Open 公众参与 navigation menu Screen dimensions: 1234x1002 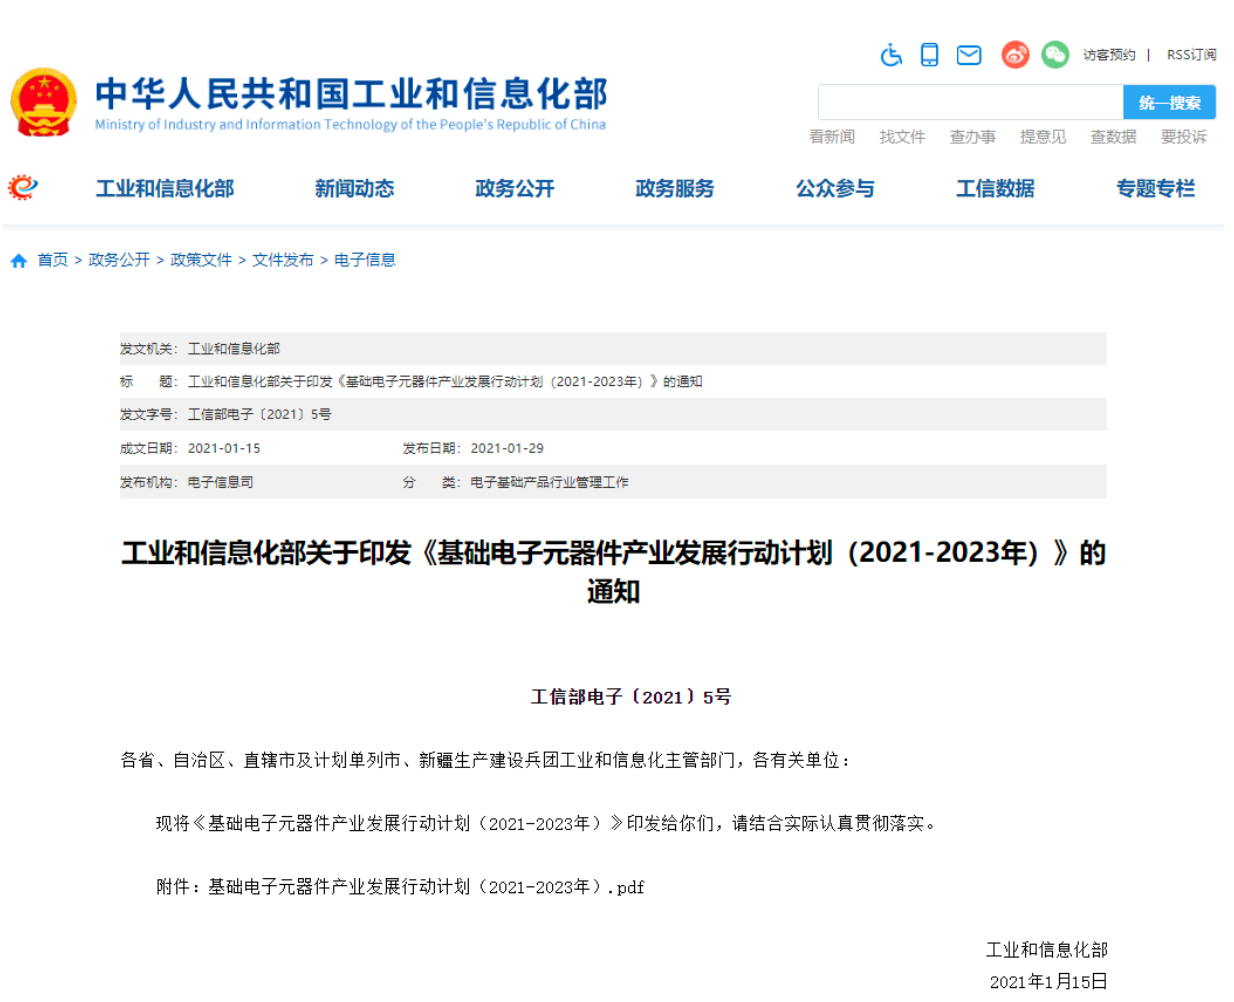(x=835, y=188)
